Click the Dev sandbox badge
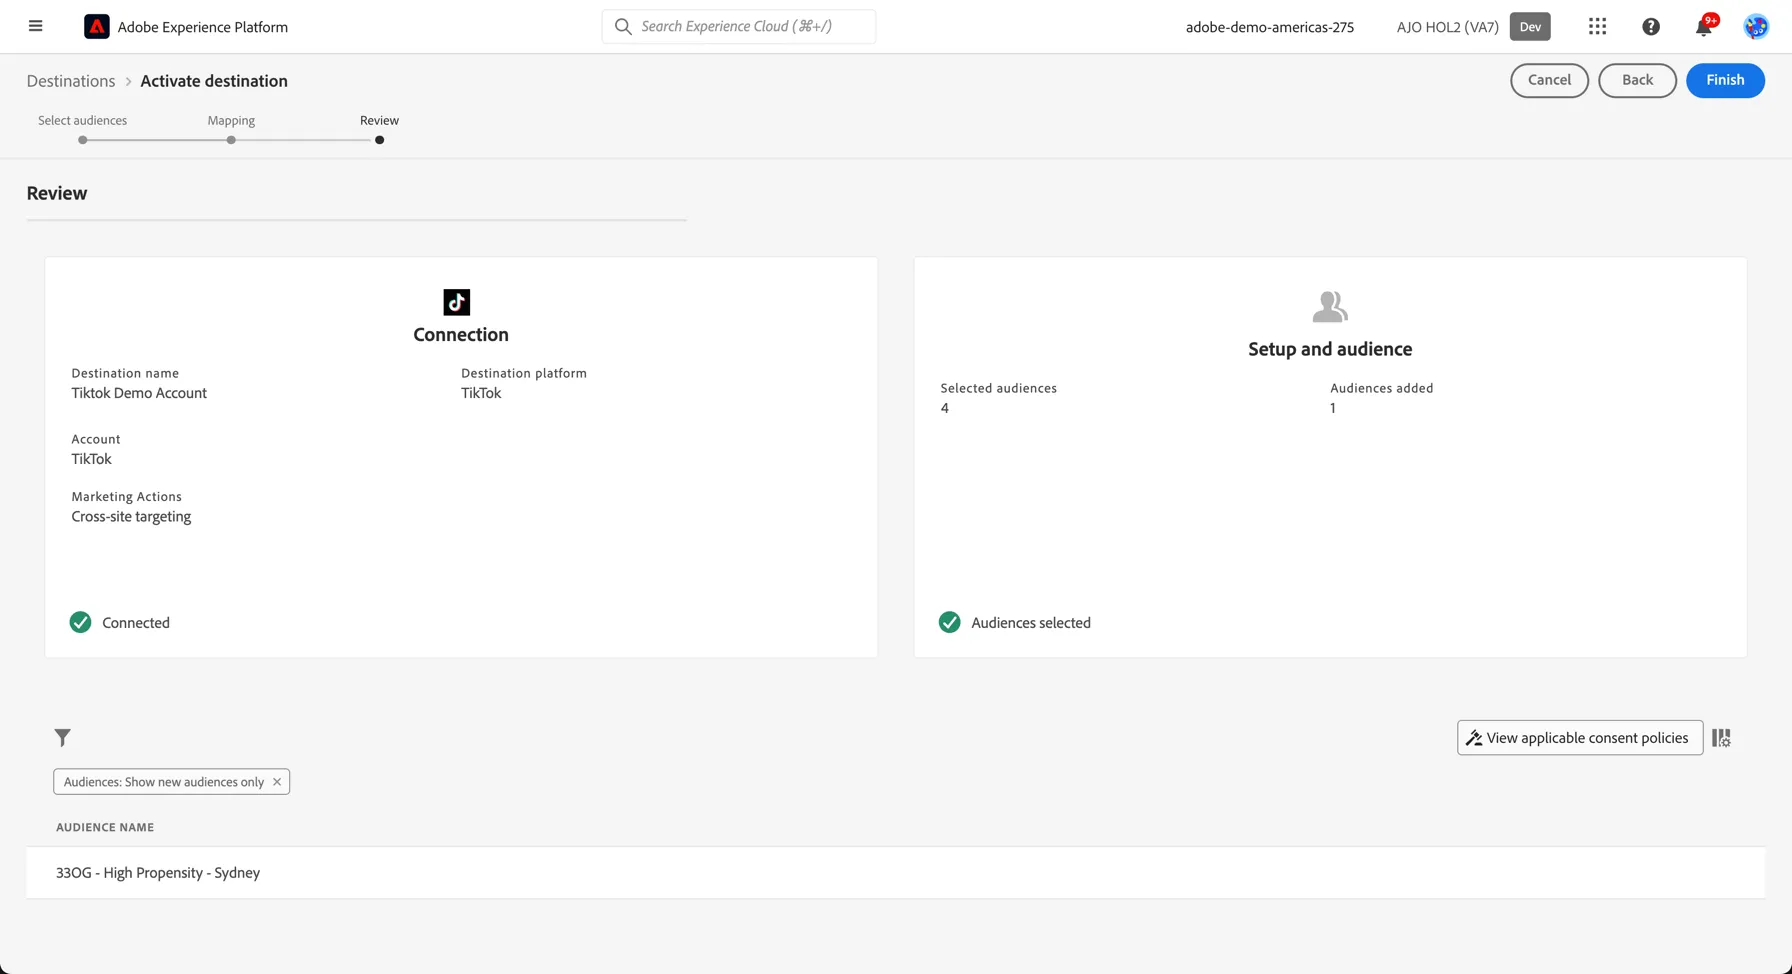The height and width of the screenshot is (974, 1792). coord(1530,27)
